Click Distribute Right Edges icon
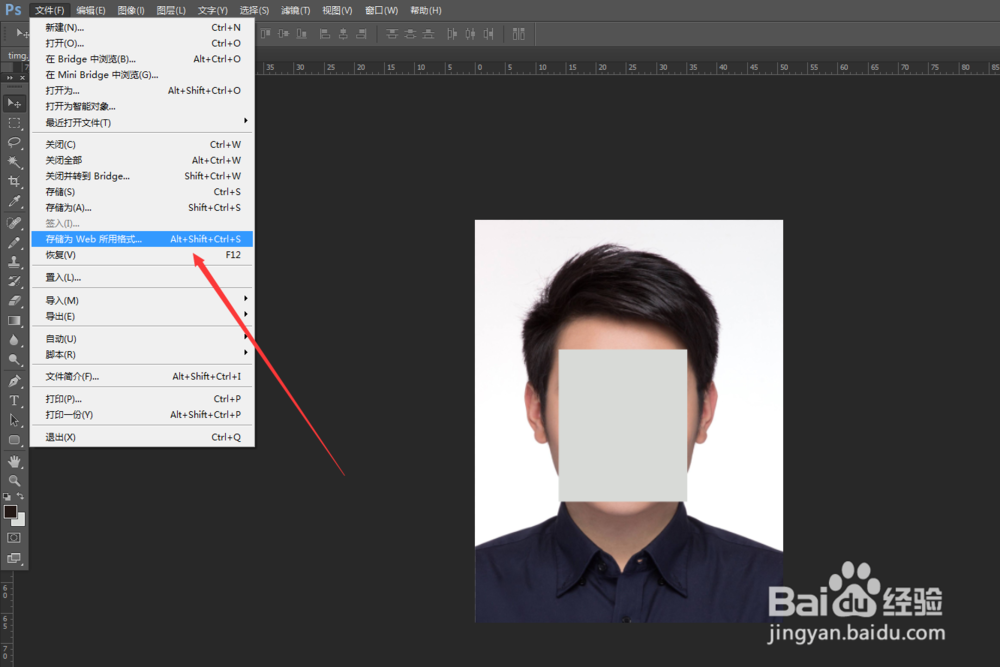Viewport: 1000px width, 667px height. pos(489,34)
